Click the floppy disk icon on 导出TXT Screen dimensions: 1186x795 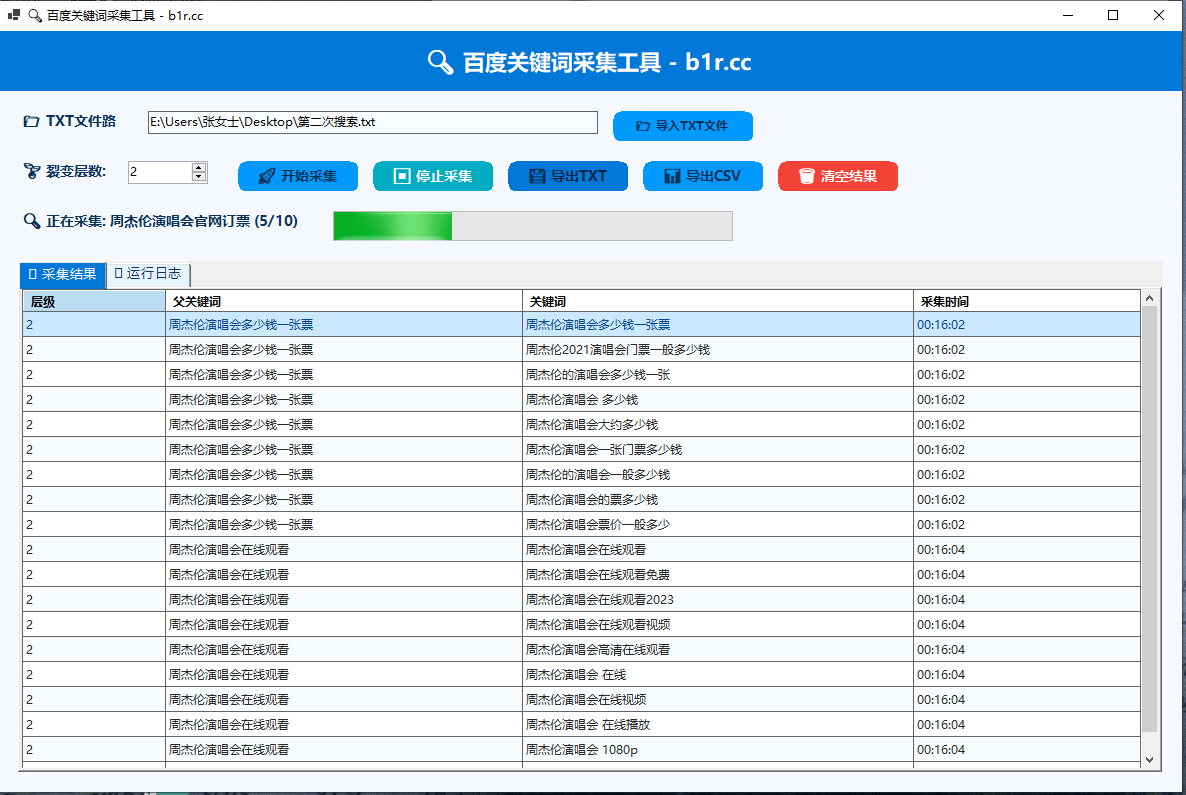pos(537,177)
